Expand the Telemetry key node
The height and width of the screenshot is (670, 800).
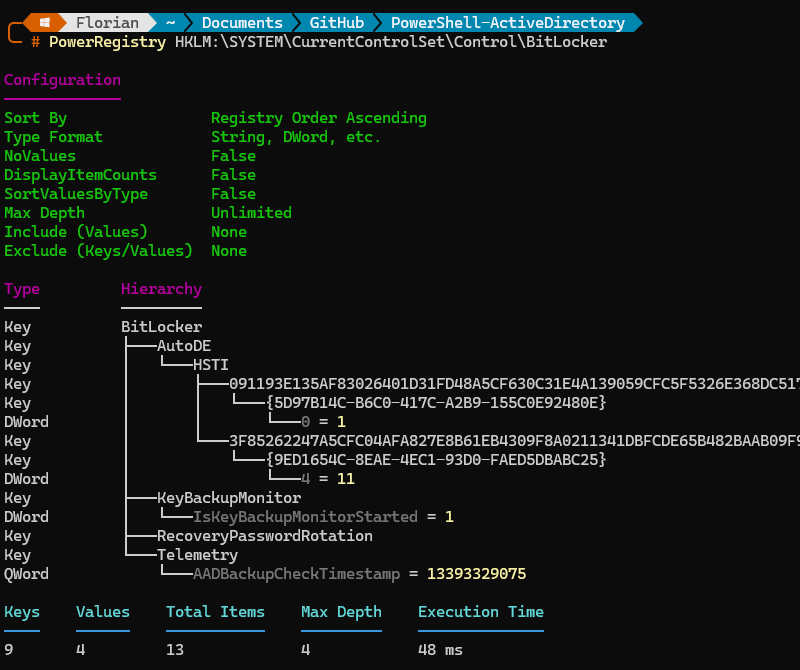point(197,554)
